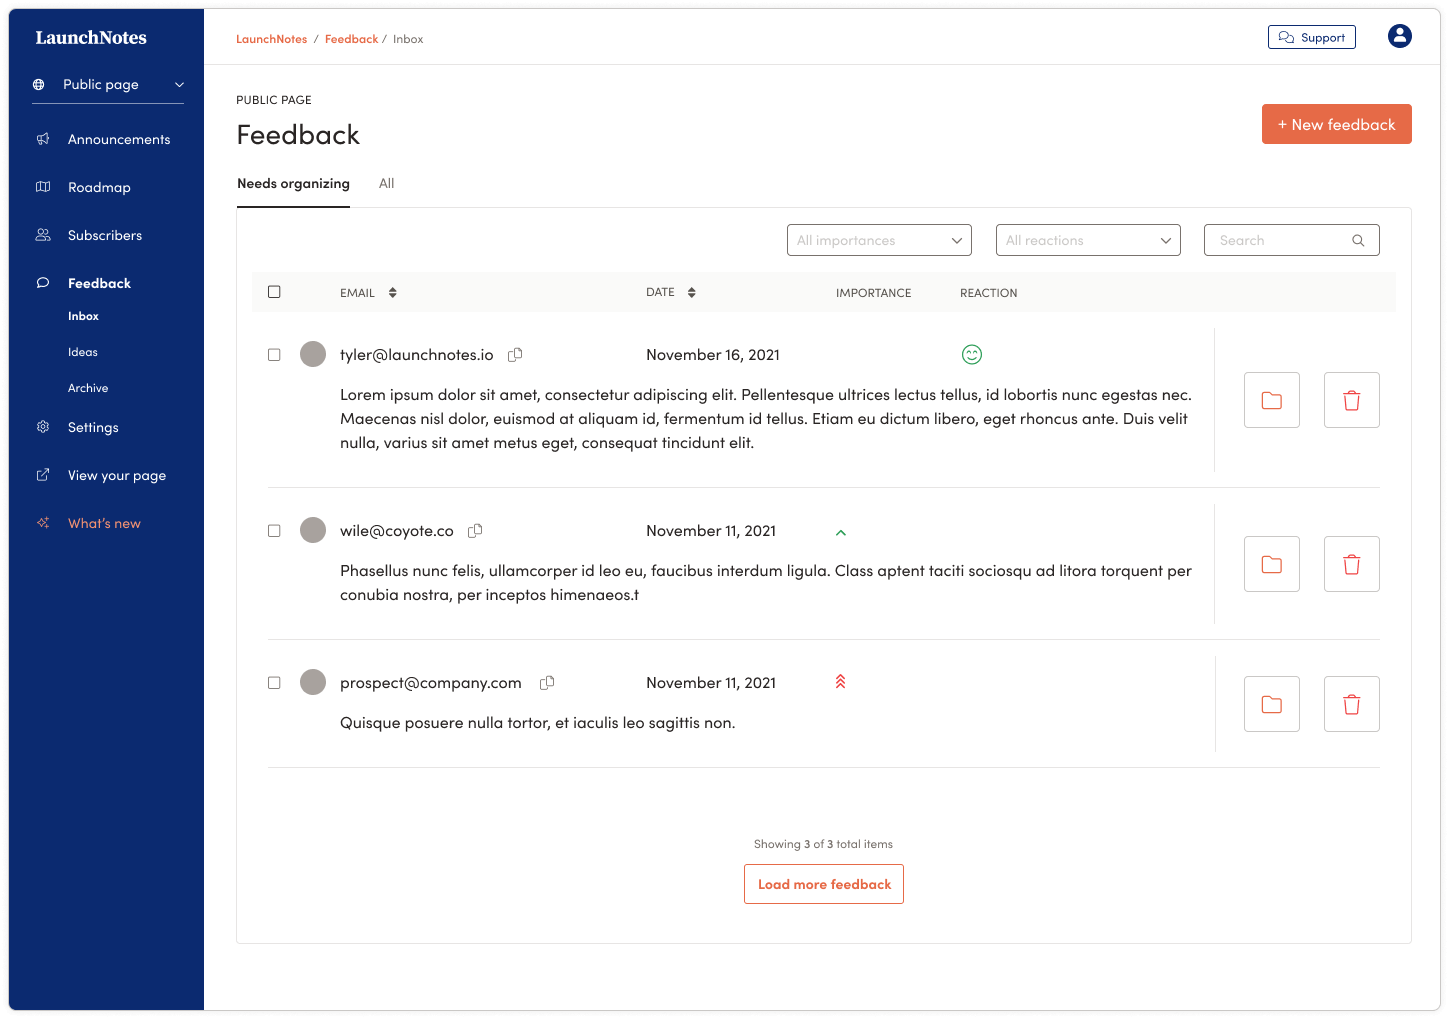Open Ideas under Feedback menu
This screenshot has width=1449, height=1019.
coord(83,352)
